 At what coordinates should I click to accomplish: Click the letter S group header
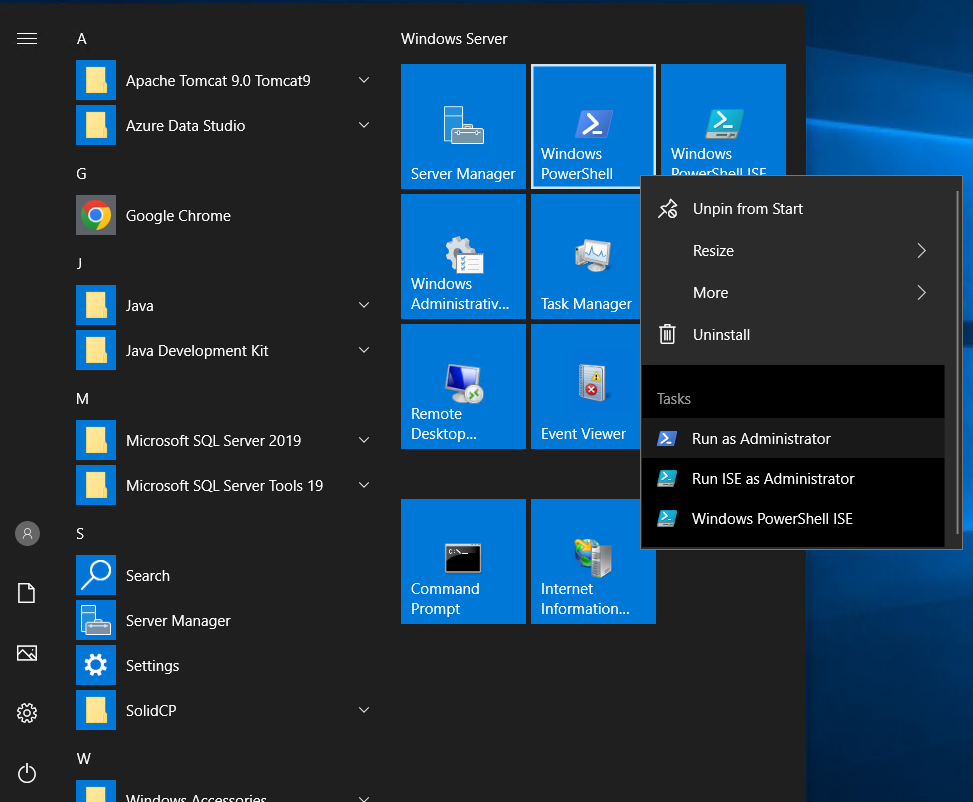point(80,534)
